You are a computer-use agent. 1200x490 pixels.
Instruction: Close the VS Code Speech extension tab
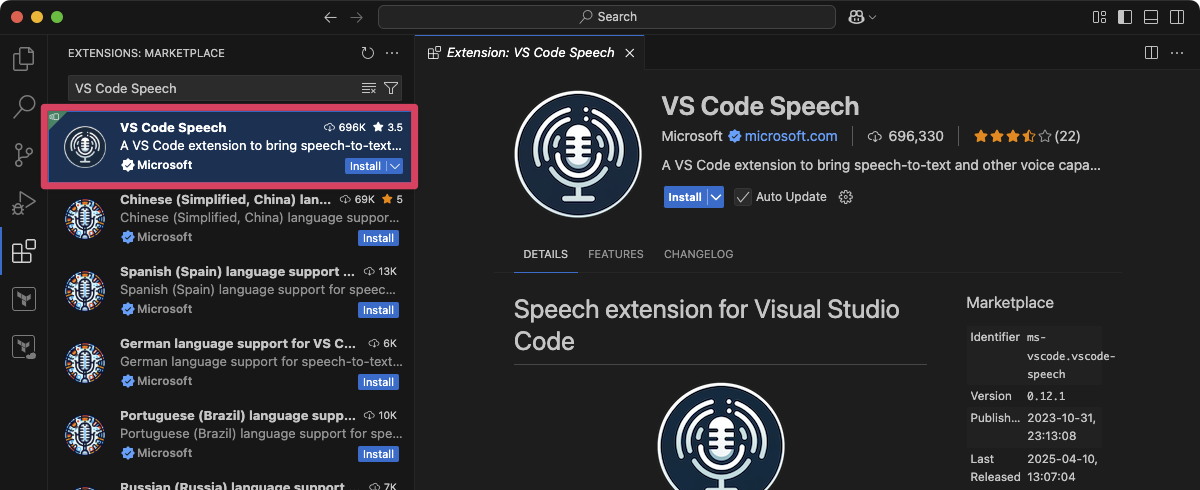(629, 53)
